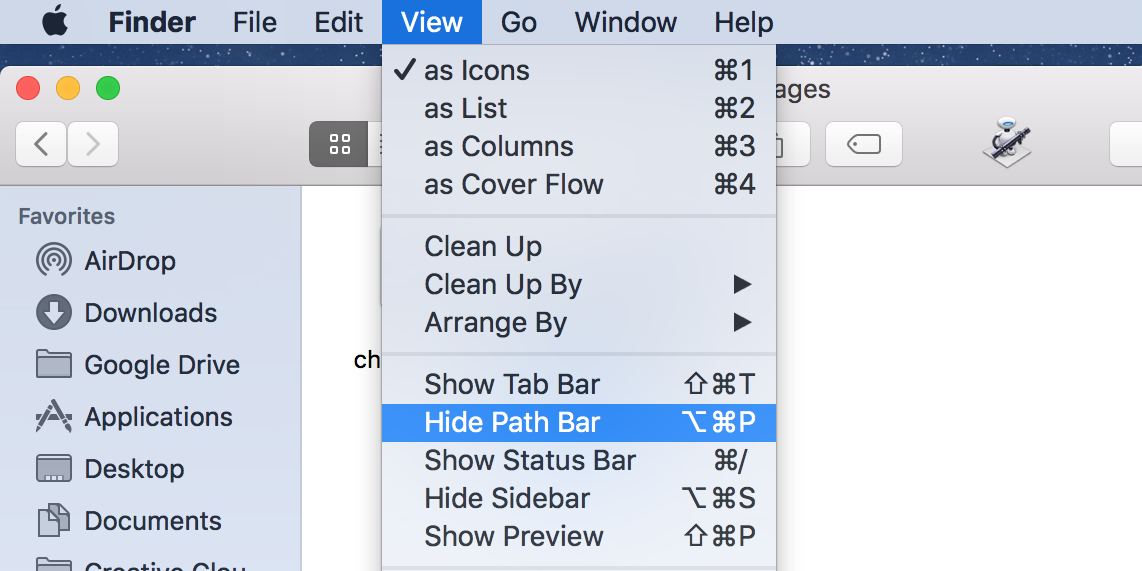Screen dimensions: 1142x571
Task: Open the Go menu
Action: 519,22
